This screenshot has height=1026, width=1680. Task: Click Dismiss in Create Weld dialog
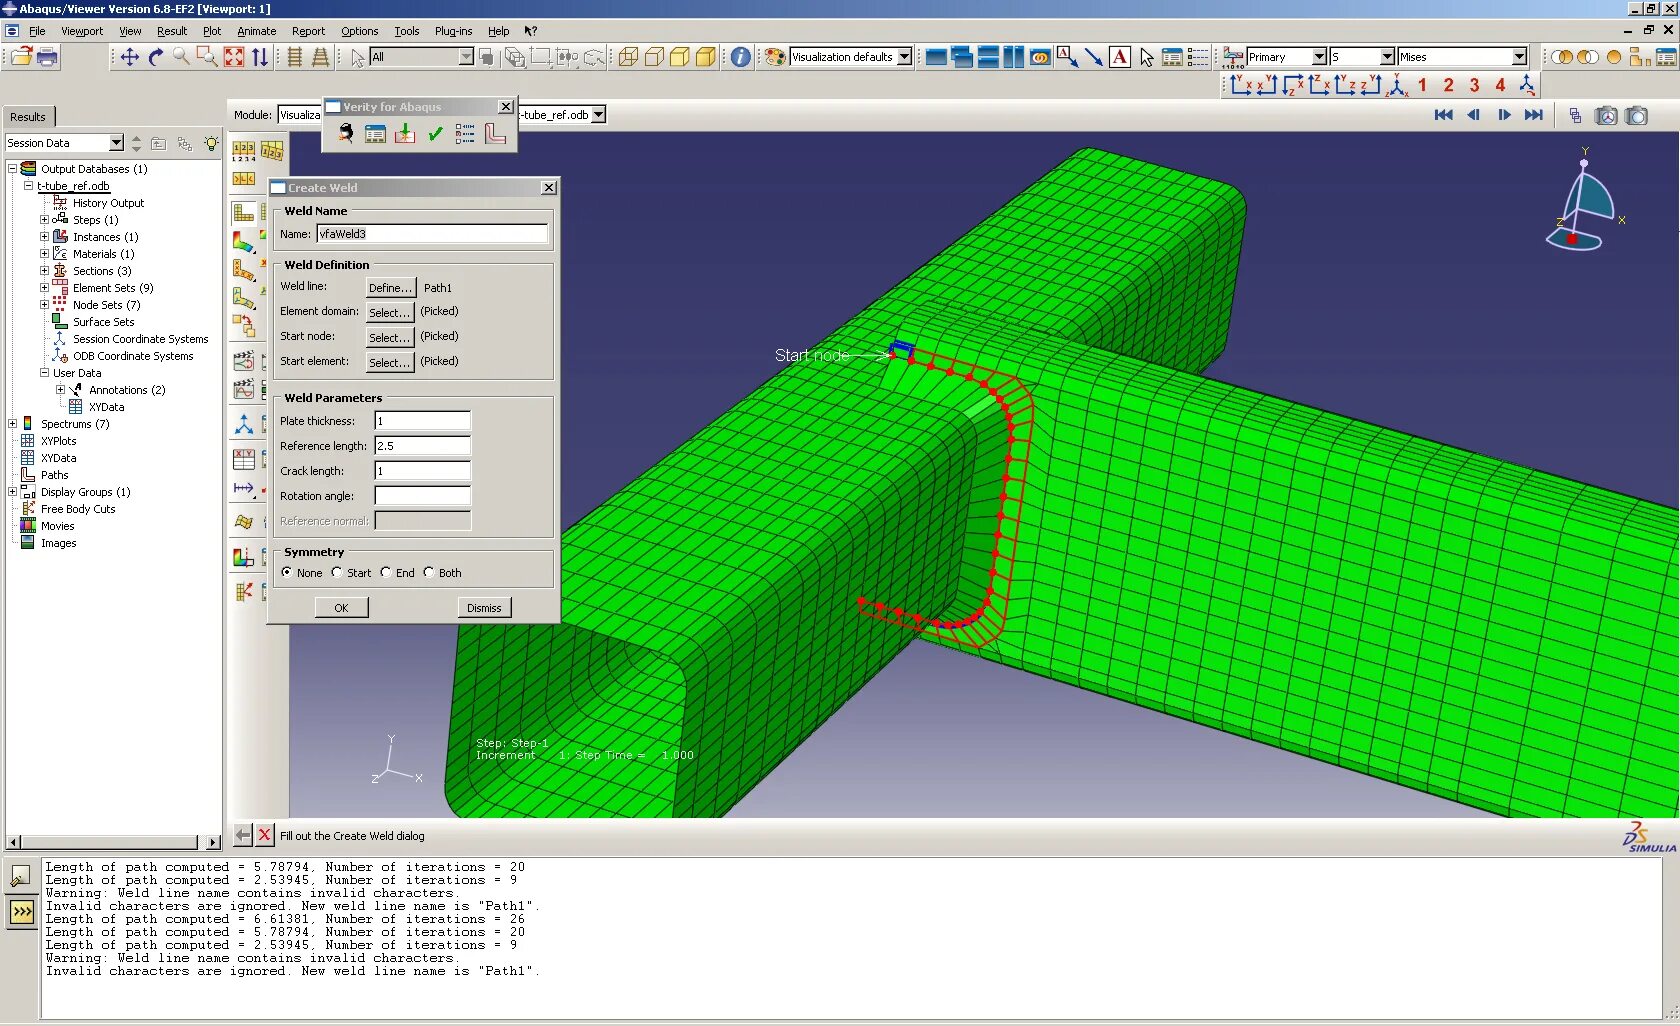[x=484, y=608]
